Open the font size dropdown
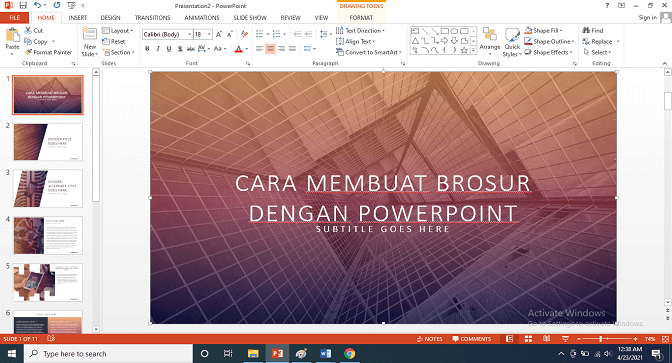Viewport: 672px width, 363px height. point(209,34)
